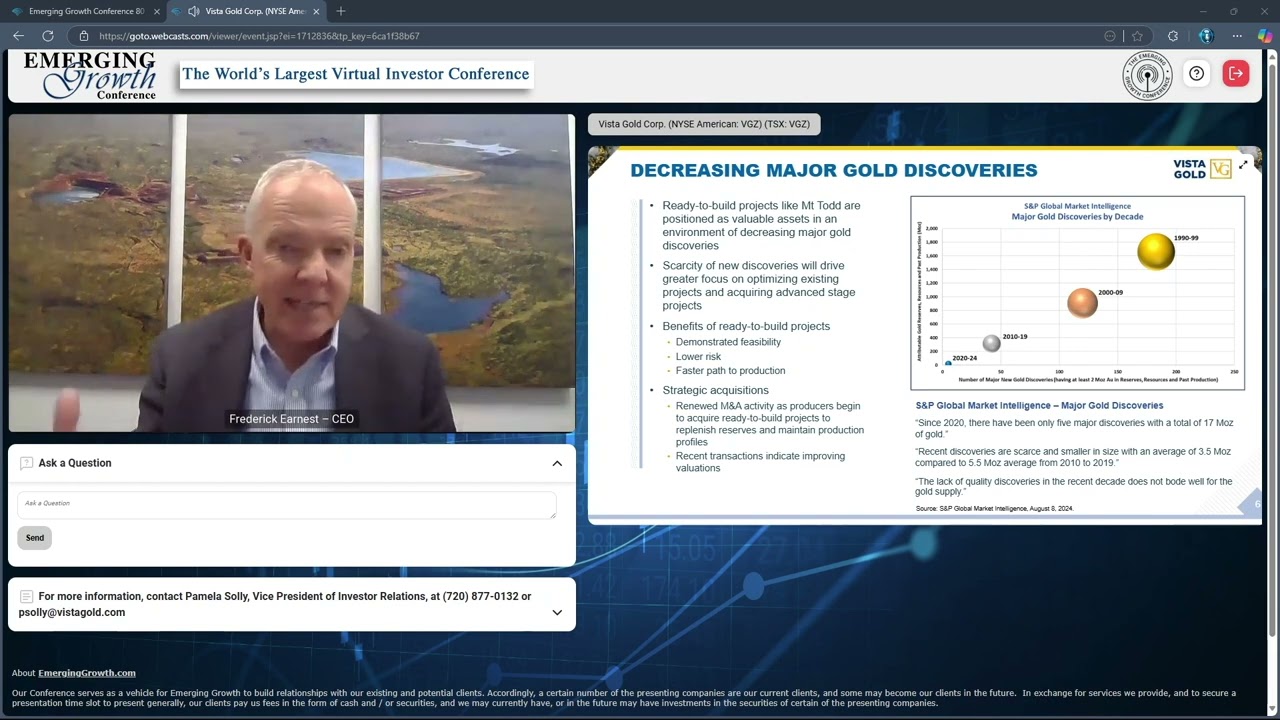
Task: Click the Decreasing Major Gold Discoveries slide
Action: (925, 336)
